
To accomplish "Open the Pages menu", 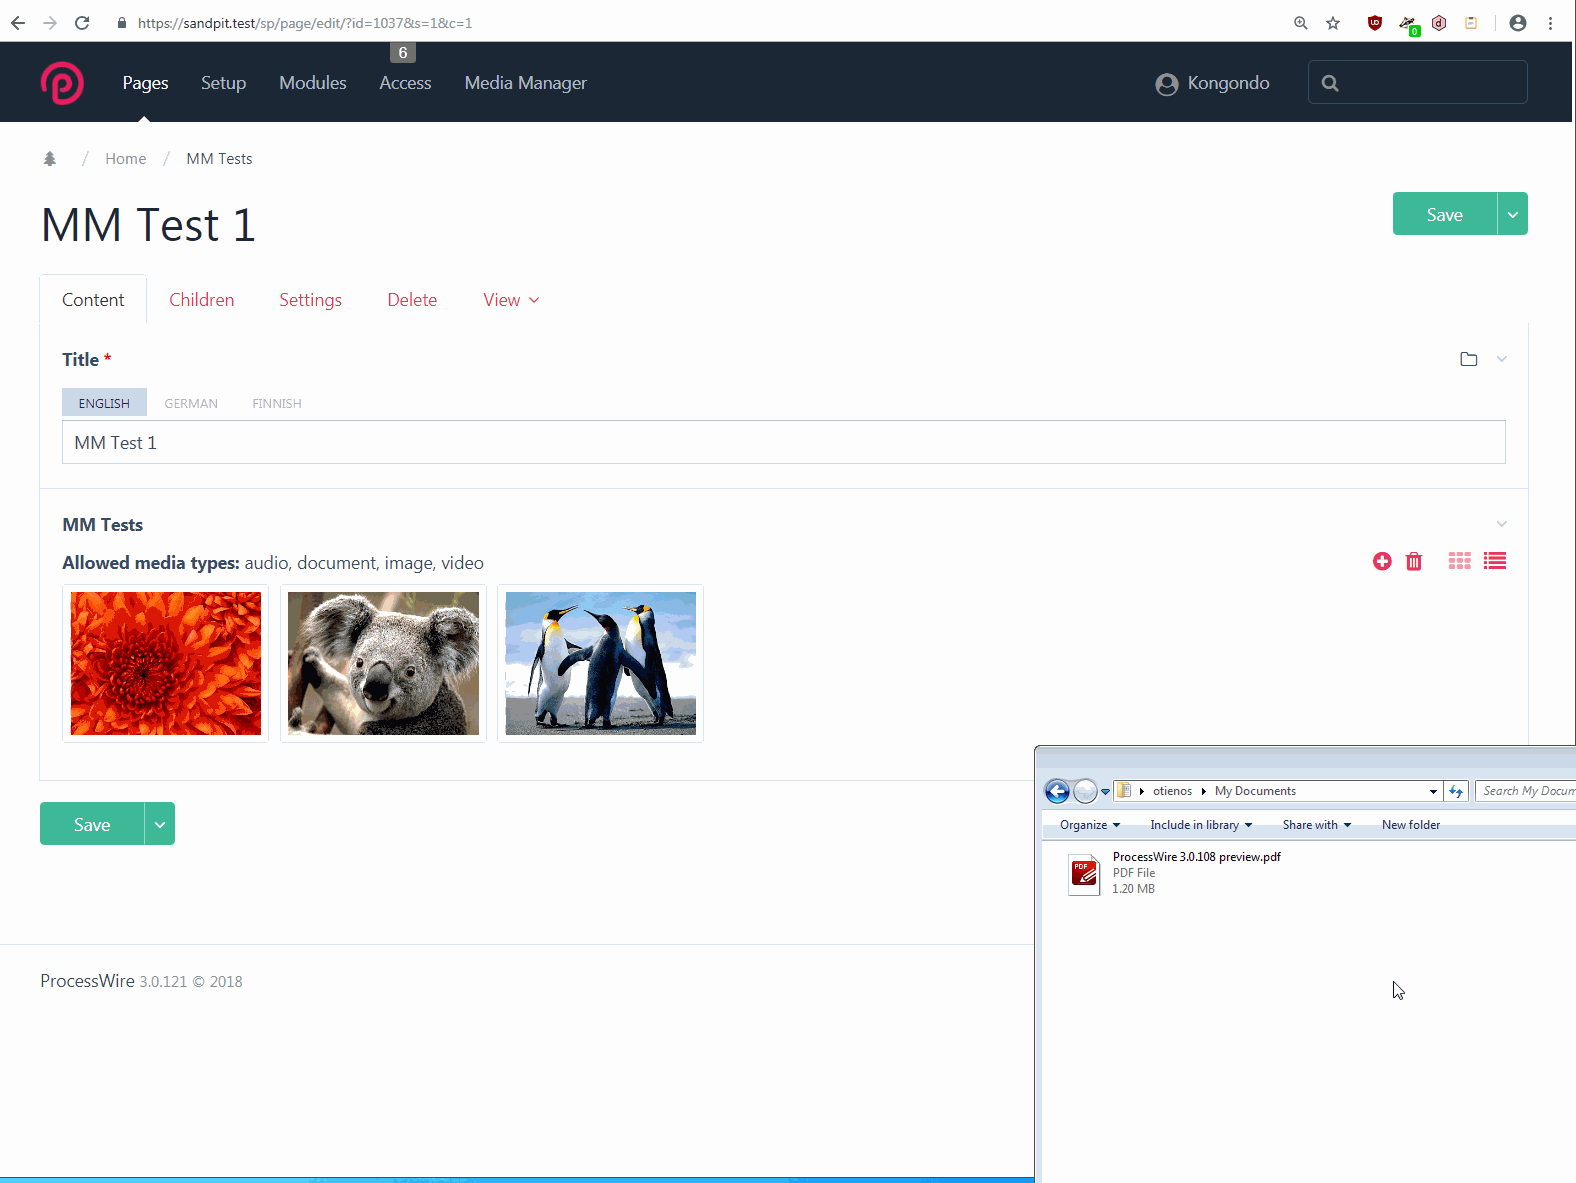I will coord(145,83).
